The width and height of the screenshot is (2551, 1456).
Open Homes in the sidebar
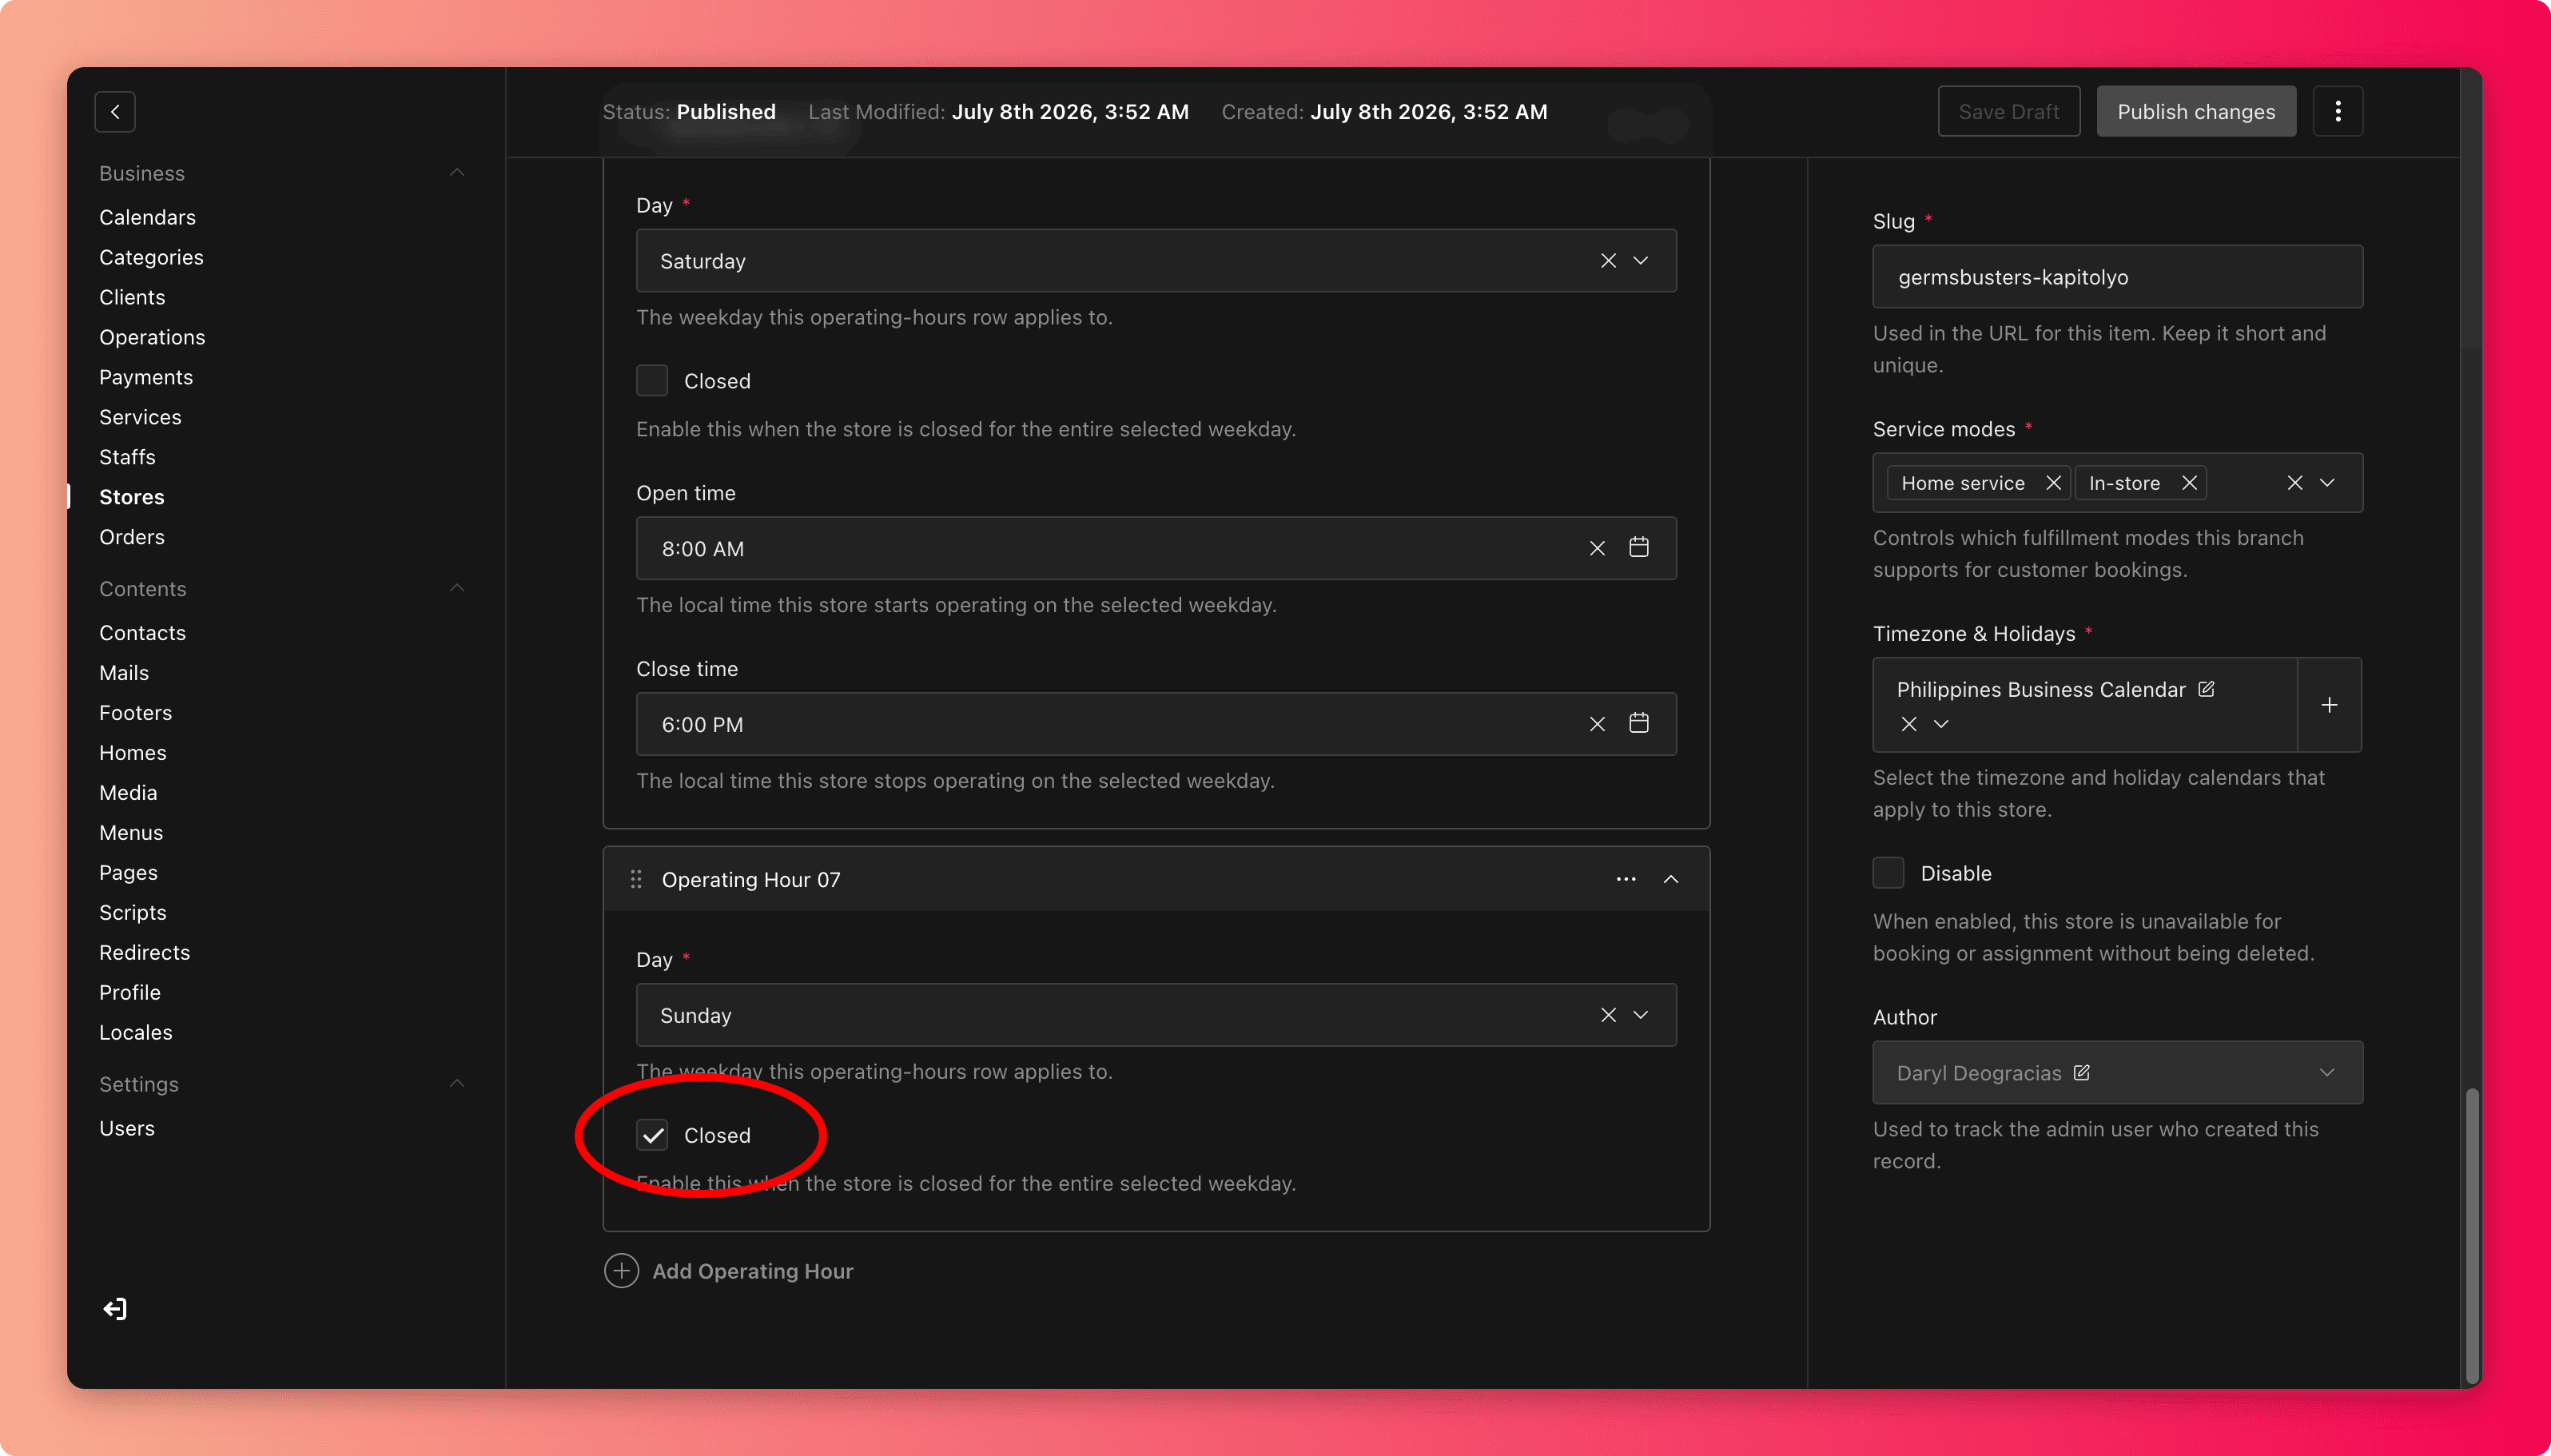coord(132,753)
